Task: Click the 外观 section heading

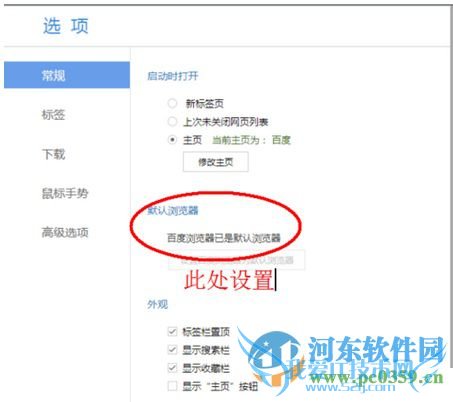Action: click(x=157, y=304)
